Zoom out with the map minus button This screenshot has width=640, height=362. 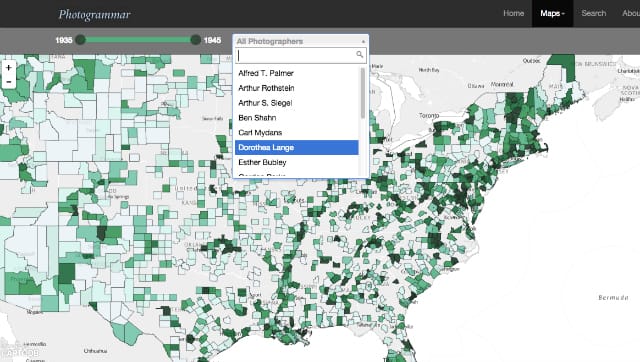(x=9, y=82)
